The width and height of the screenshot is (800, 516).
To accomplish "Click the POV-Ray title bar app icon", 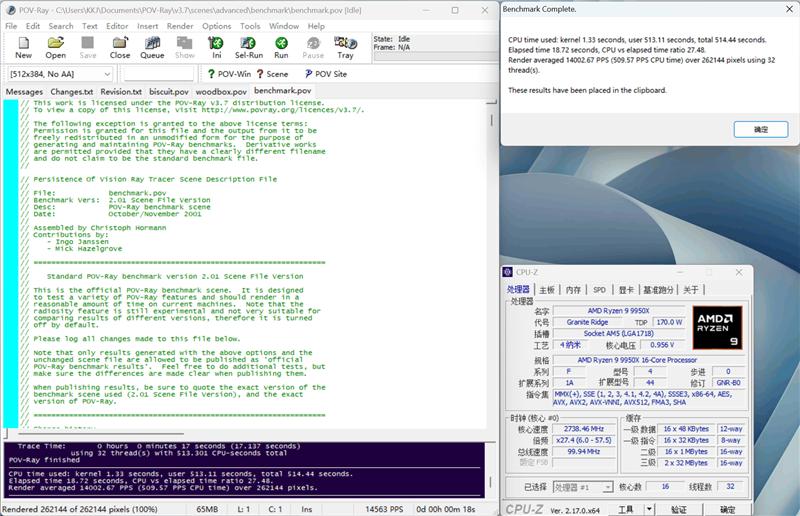I will (11, 10).
